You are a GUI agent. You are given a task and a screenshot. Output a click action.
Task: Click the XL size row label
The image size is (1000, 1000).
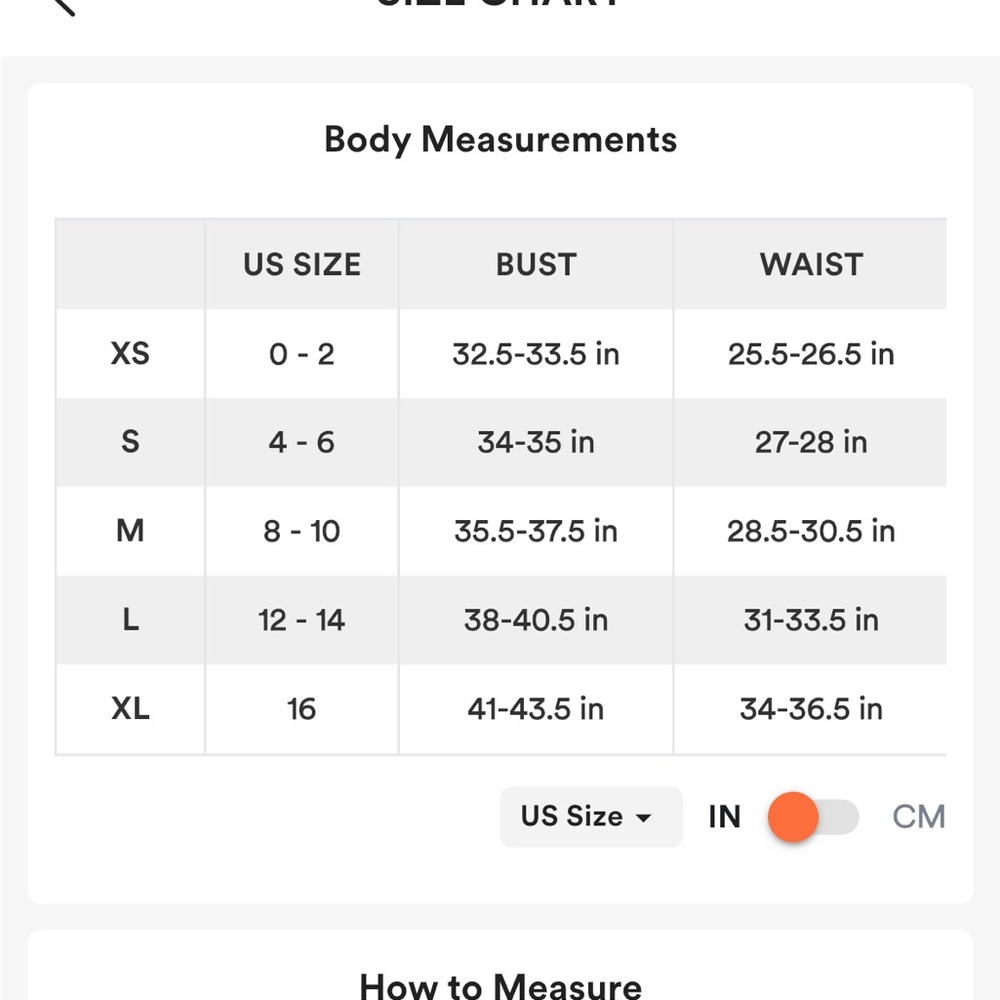click(x=130, y=709)
